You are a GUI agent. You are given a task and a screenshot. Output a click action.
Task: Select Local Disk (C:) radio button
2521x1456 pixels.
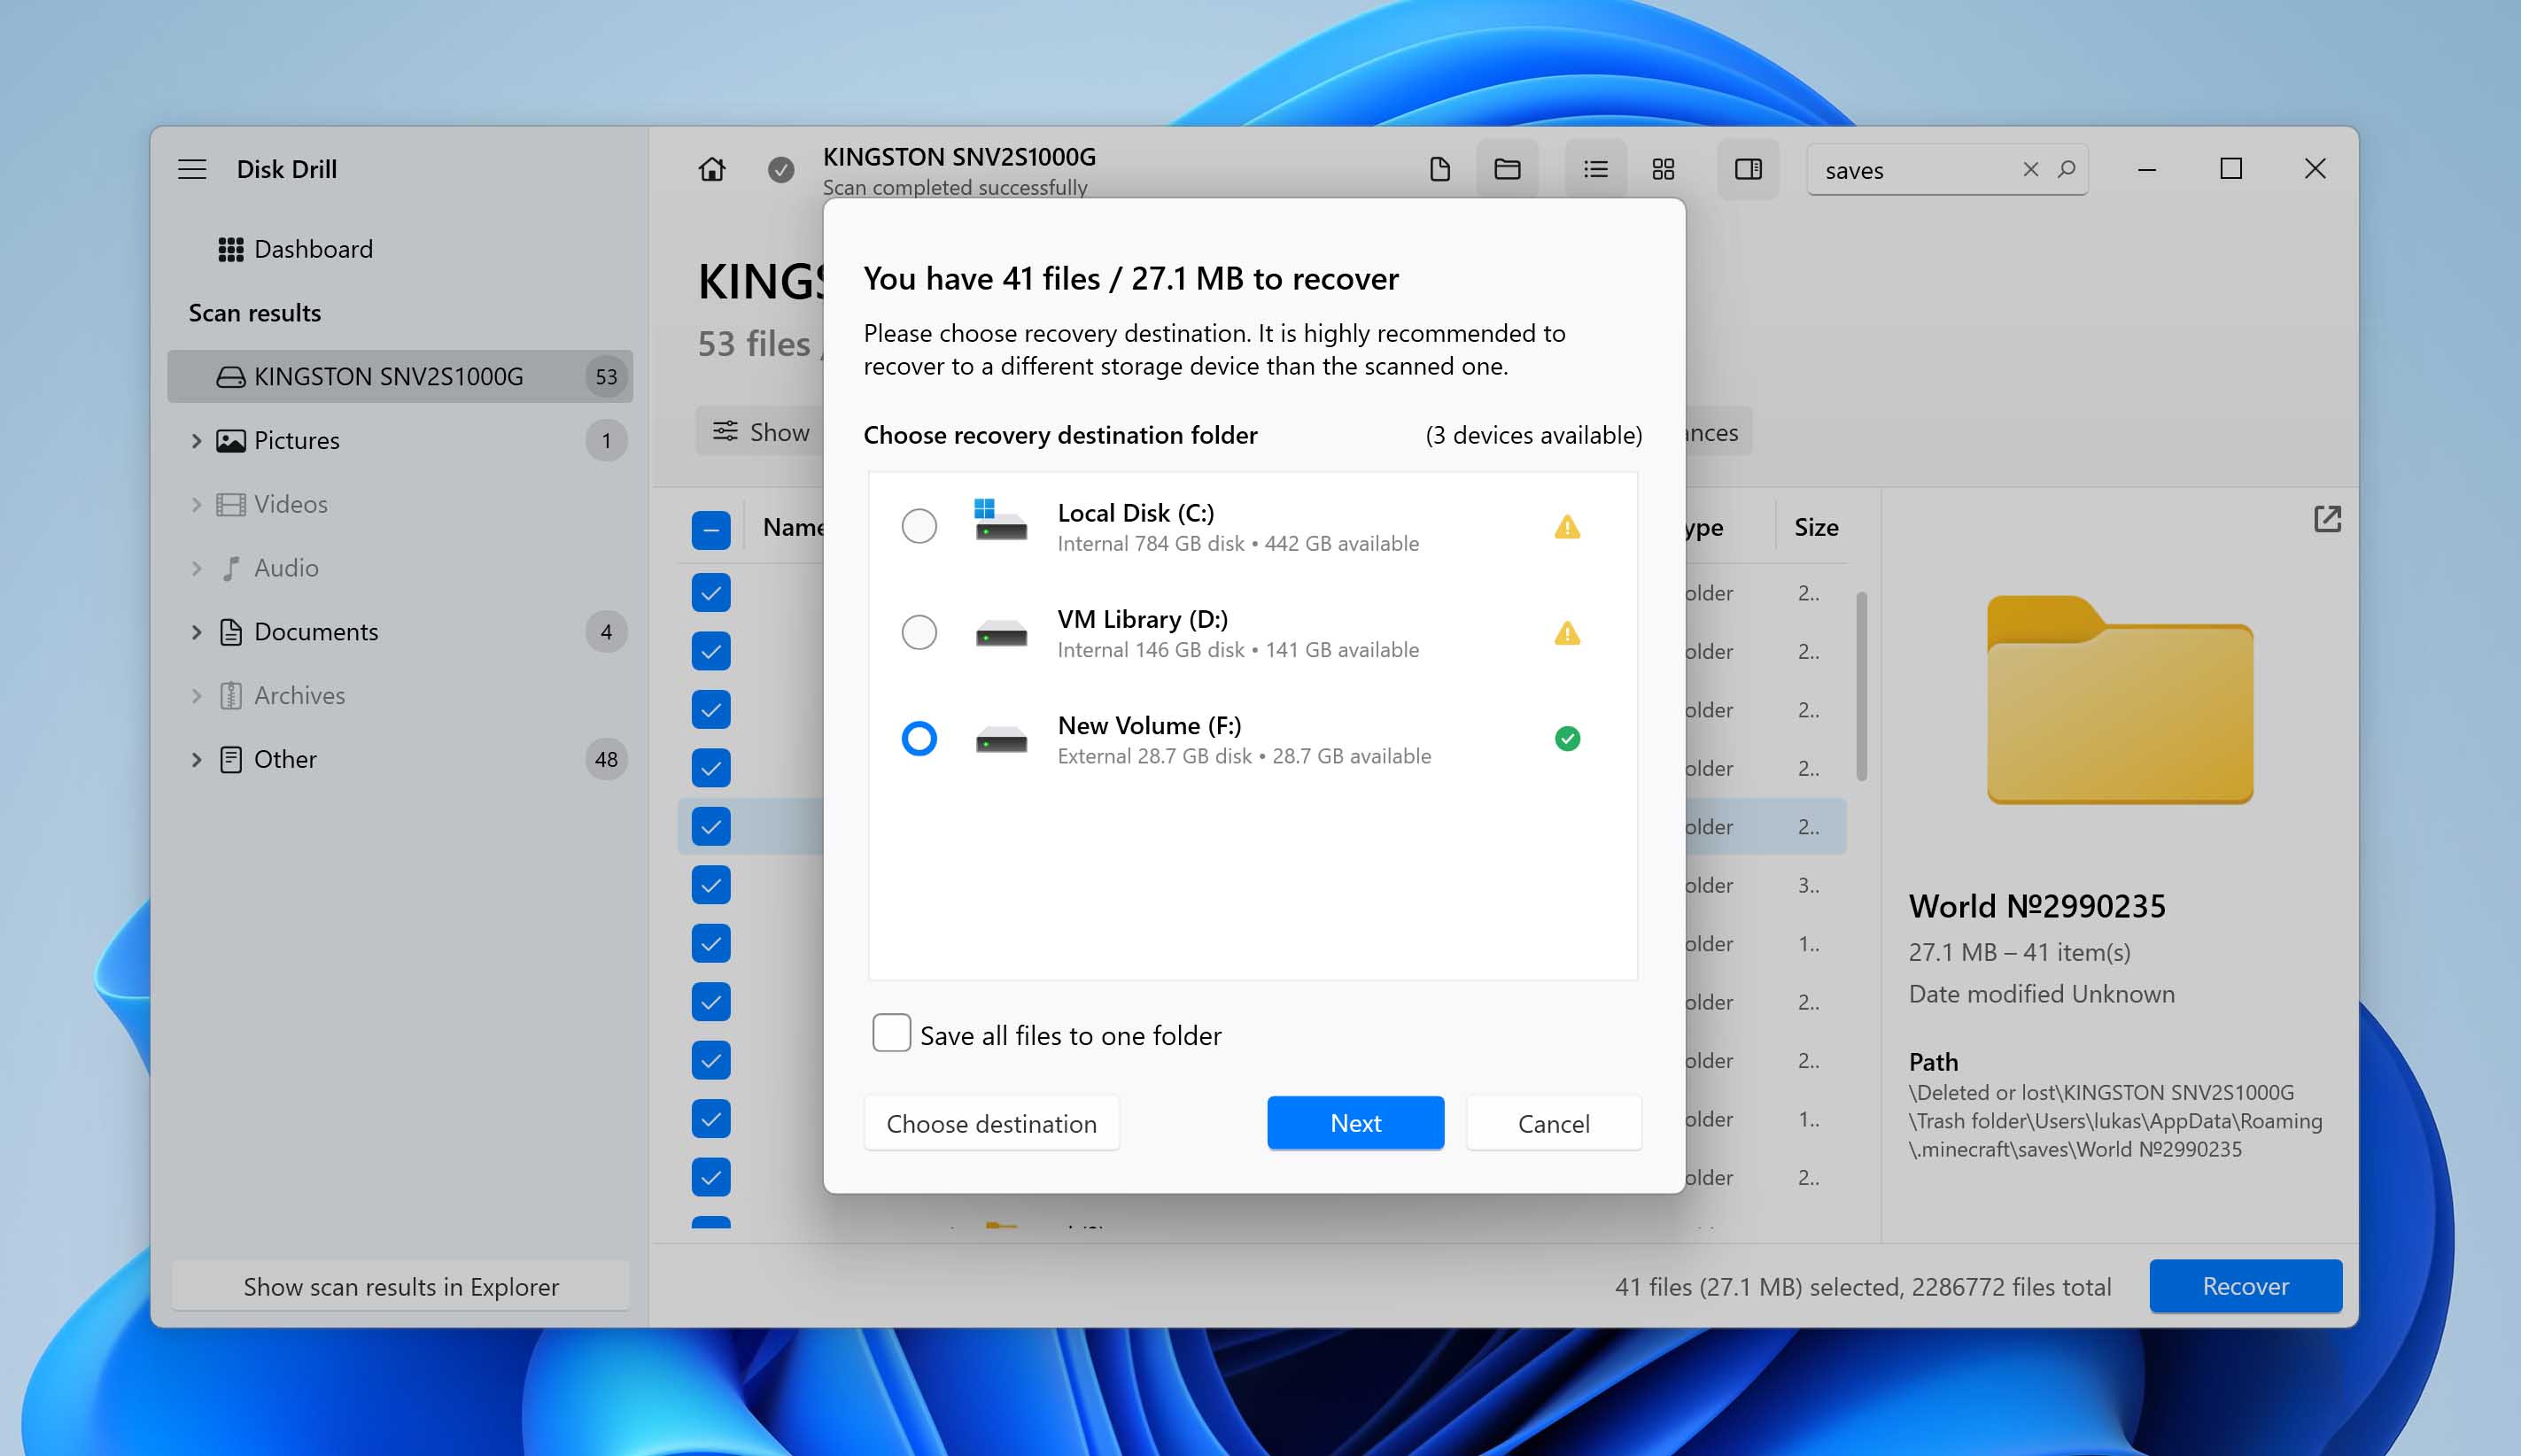coord(918,526)
